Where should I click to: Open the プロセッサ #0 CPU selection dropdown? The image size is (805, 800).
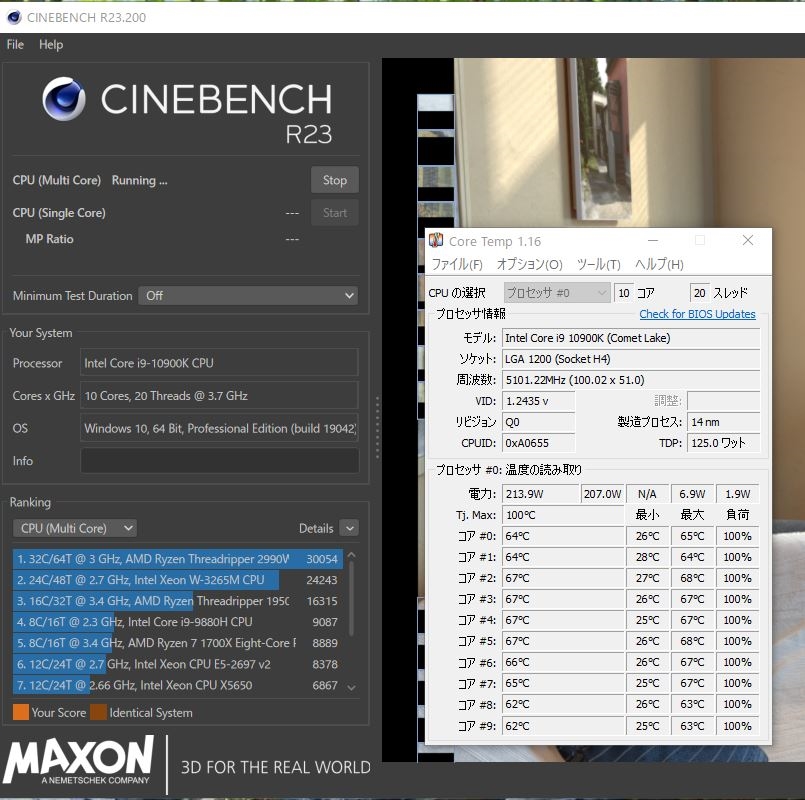coord(557,293)
